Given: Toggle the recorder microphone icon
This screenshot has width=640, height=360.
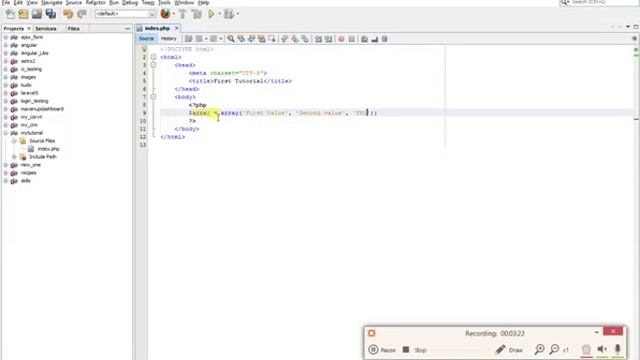Looking at the screenshot, I should (618, 349).
